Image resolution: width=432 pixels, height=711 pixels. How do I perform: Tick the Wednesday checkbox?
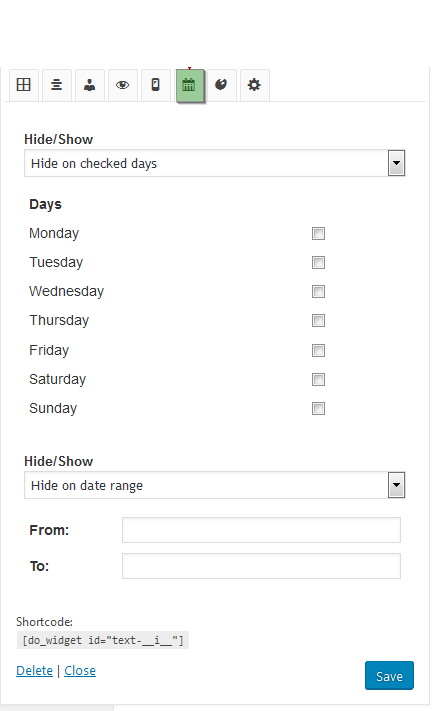pos(318,292)
